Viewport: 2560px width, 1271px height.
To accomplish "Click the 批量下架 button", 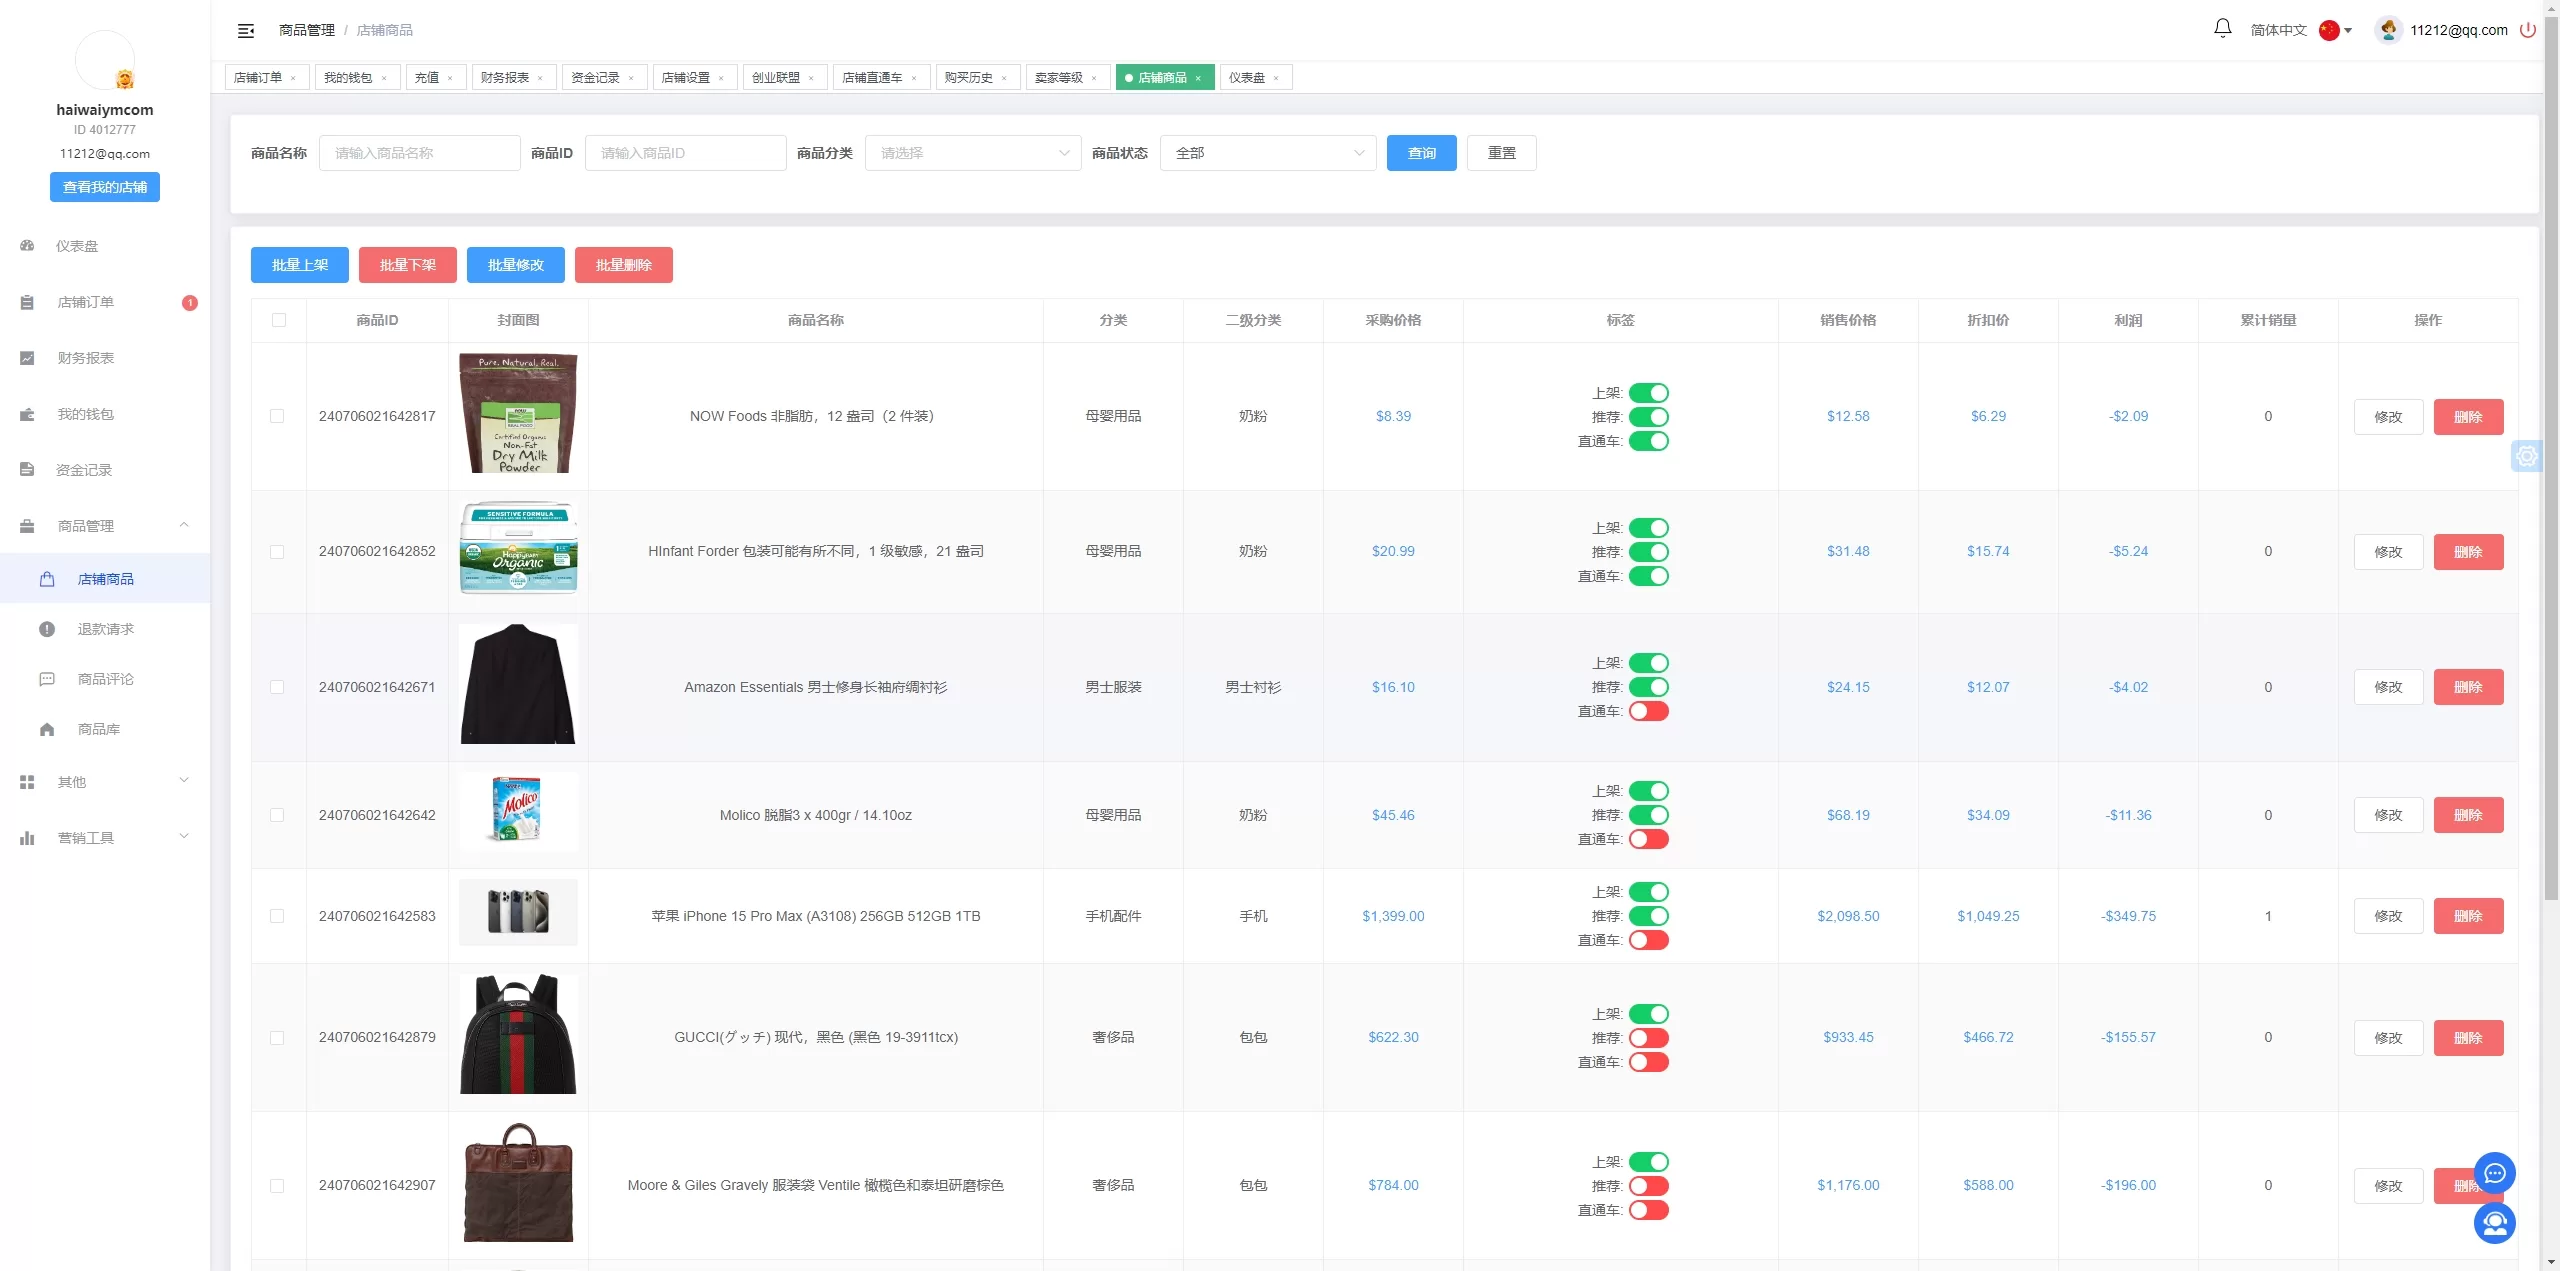I will 407,265.
